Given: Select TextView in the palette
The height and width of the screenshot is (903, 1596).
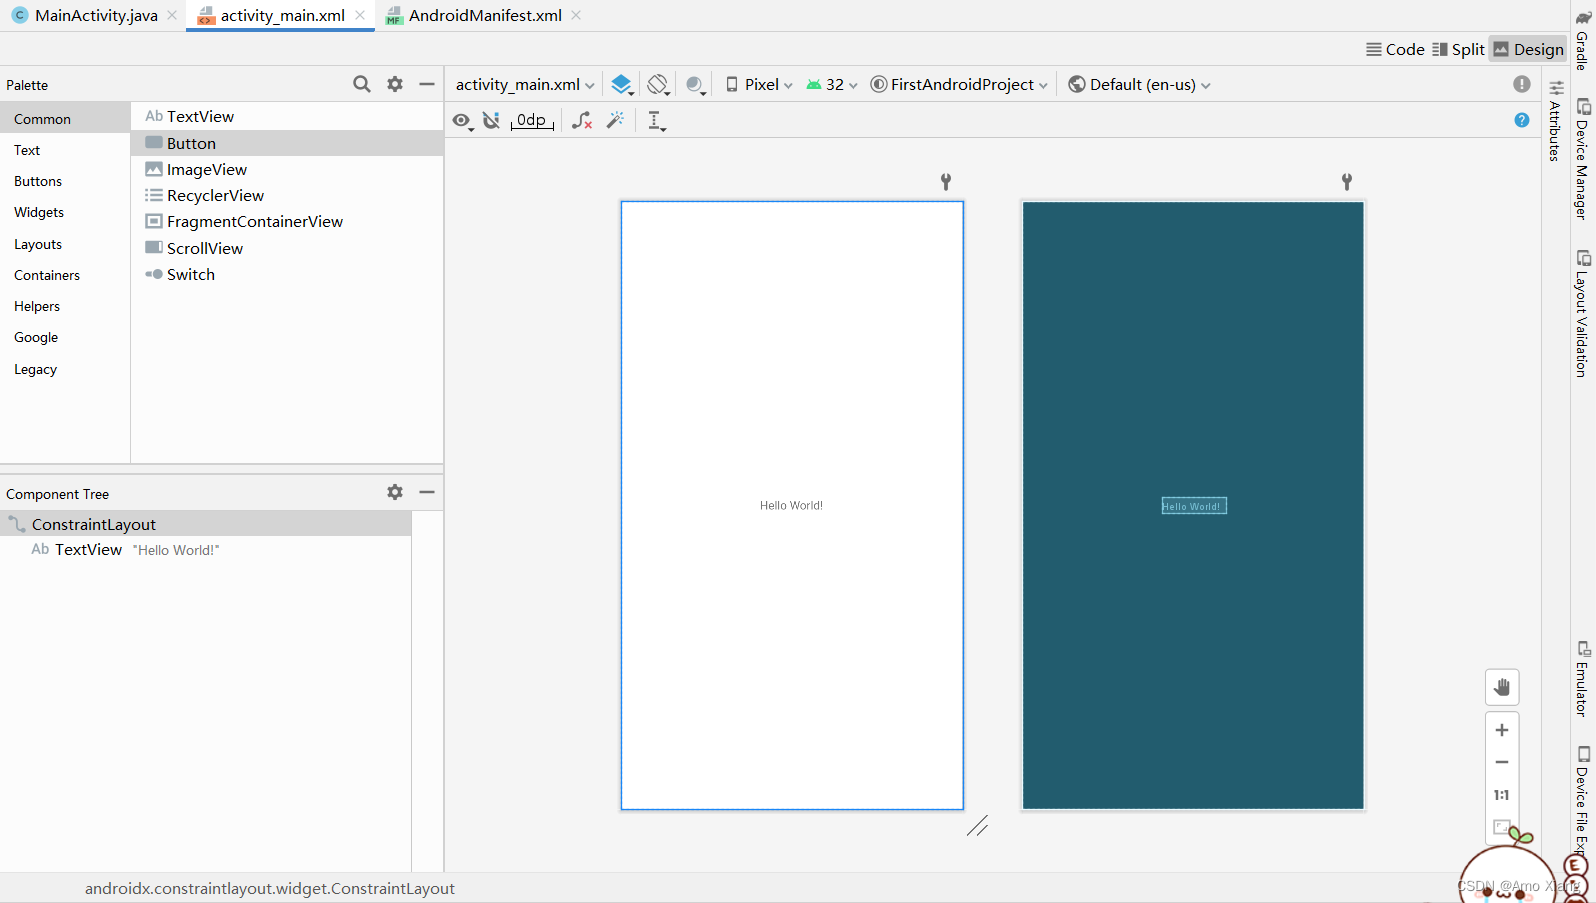Looking at the screenshot, I should 287,116.
